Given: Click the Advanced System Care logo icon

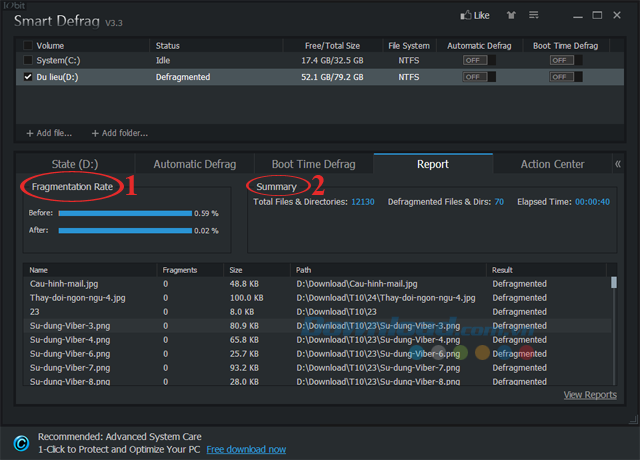Looking at the screenshot, I should 20,443.
